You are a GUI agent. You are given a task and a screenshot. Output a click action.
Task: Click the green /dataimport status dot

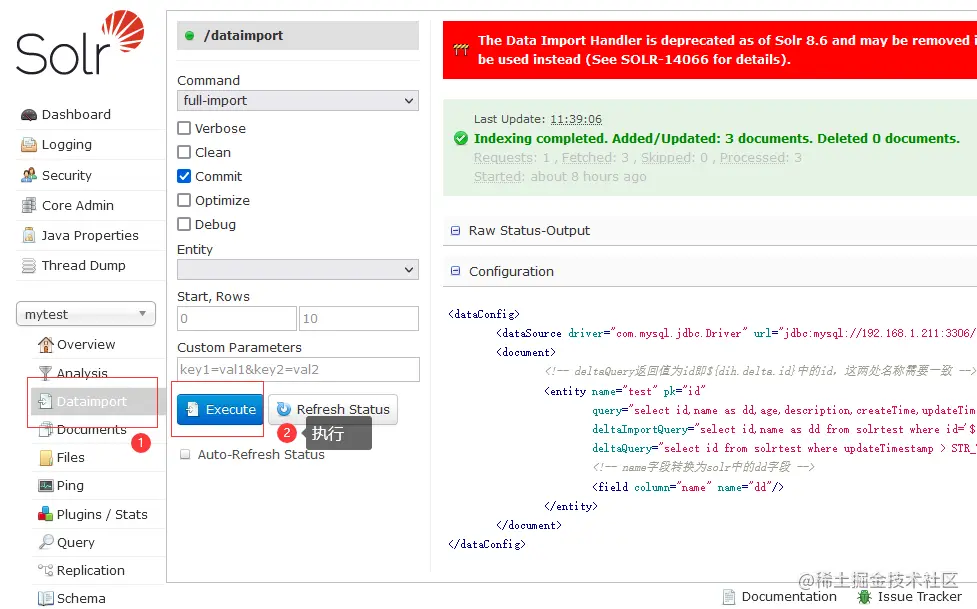pyautogui.click(x=189, y=36)
